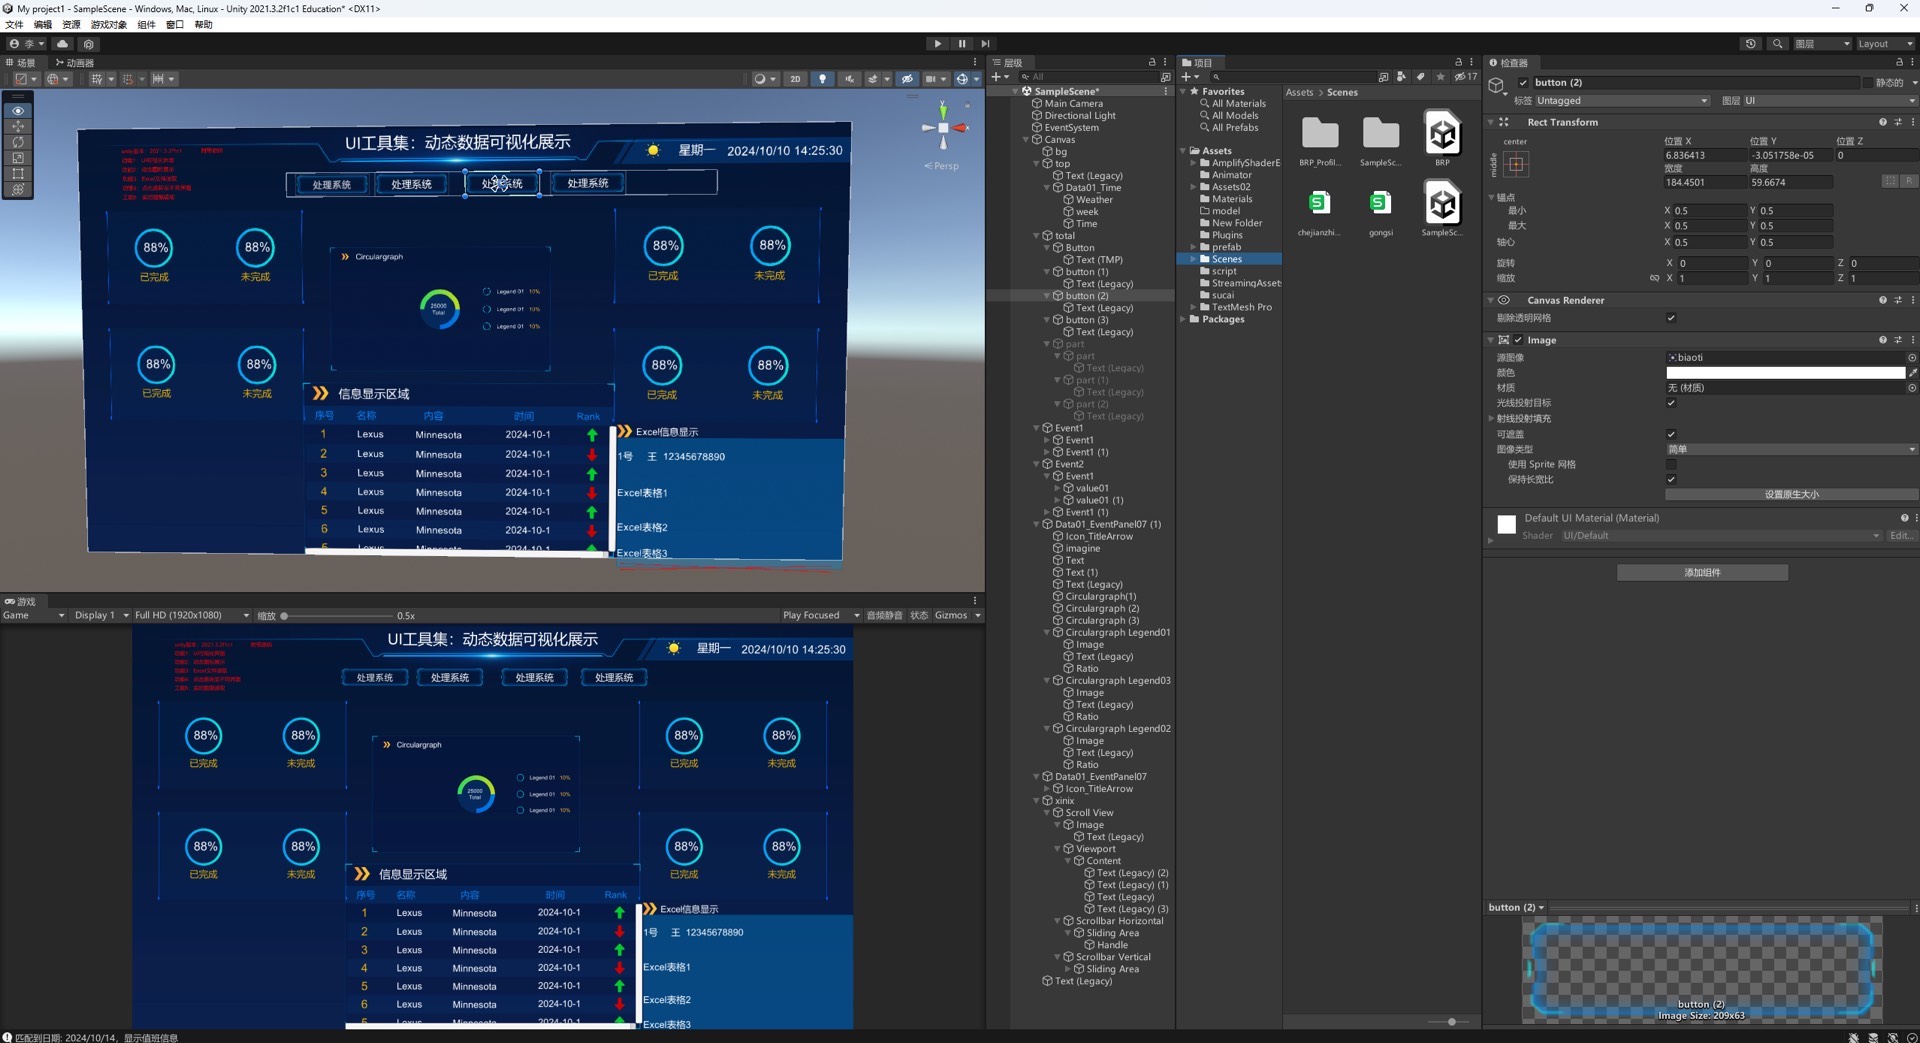Viewport: 1920px width, 1043px height.
Task: Open the cloud services icon in toolbar
Action: pyautogui.click(x=63, y=44)
